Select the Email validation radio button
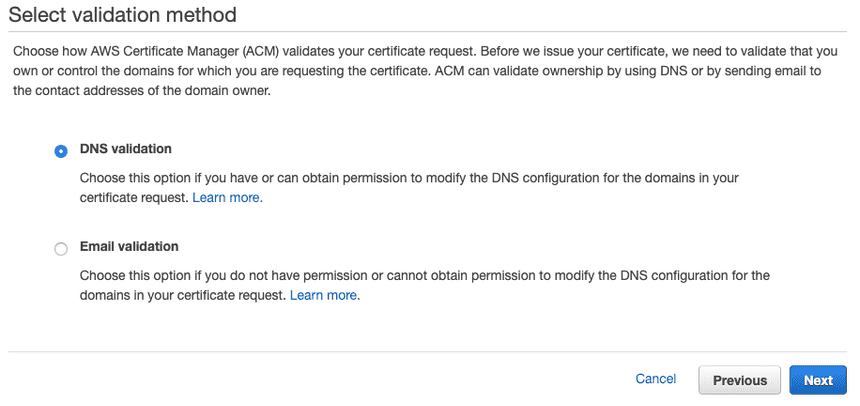 tap(61, 249)
